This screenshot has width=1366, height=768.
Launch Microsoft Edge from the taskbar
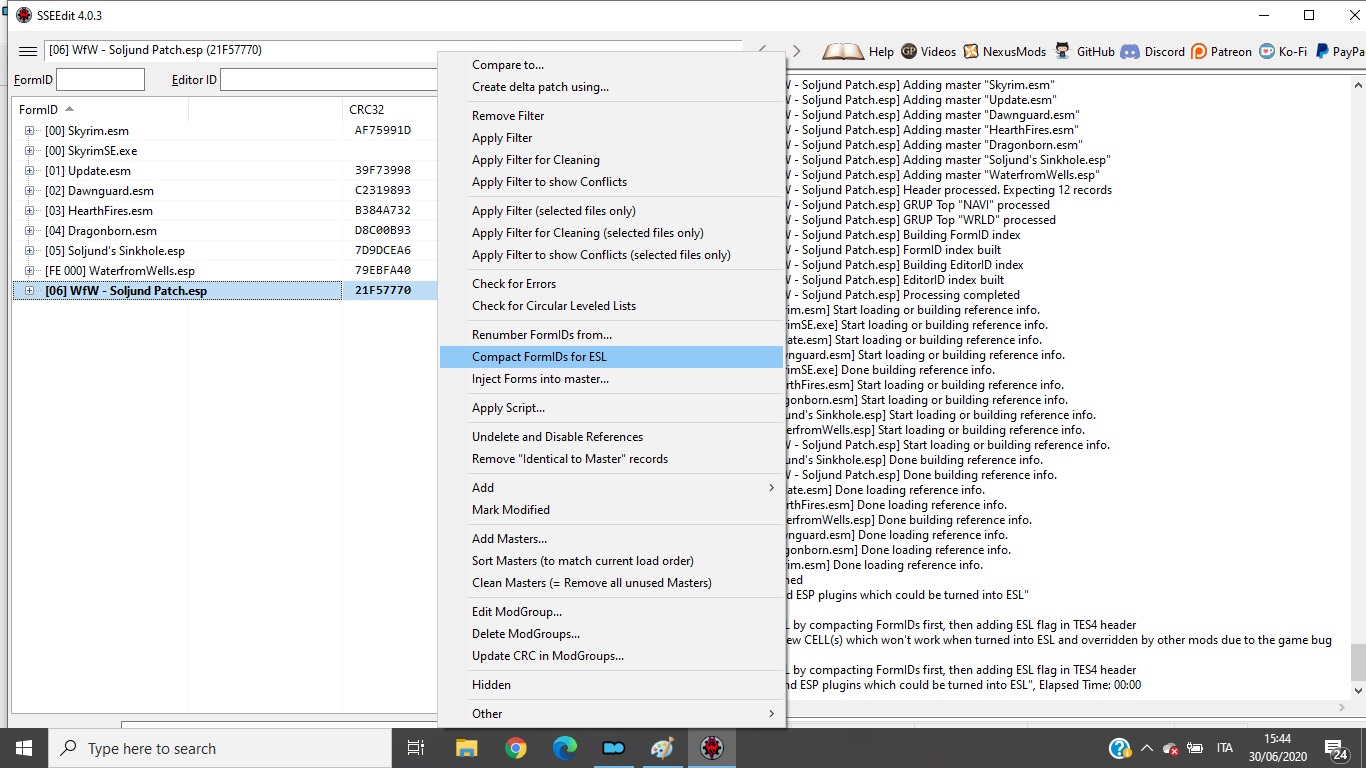point(565,748)
